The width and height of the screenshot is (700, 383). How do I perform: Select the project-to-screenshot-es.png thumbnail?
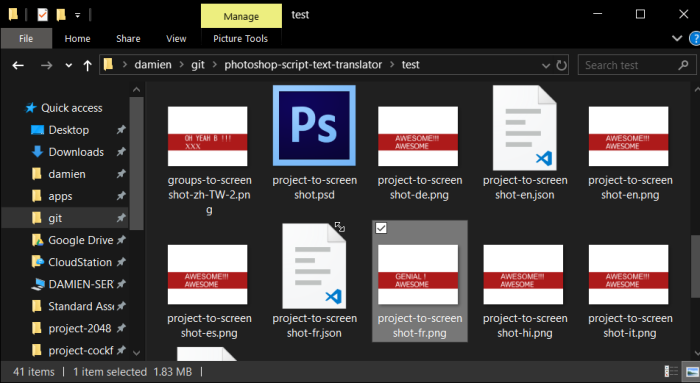click(208, 275)
